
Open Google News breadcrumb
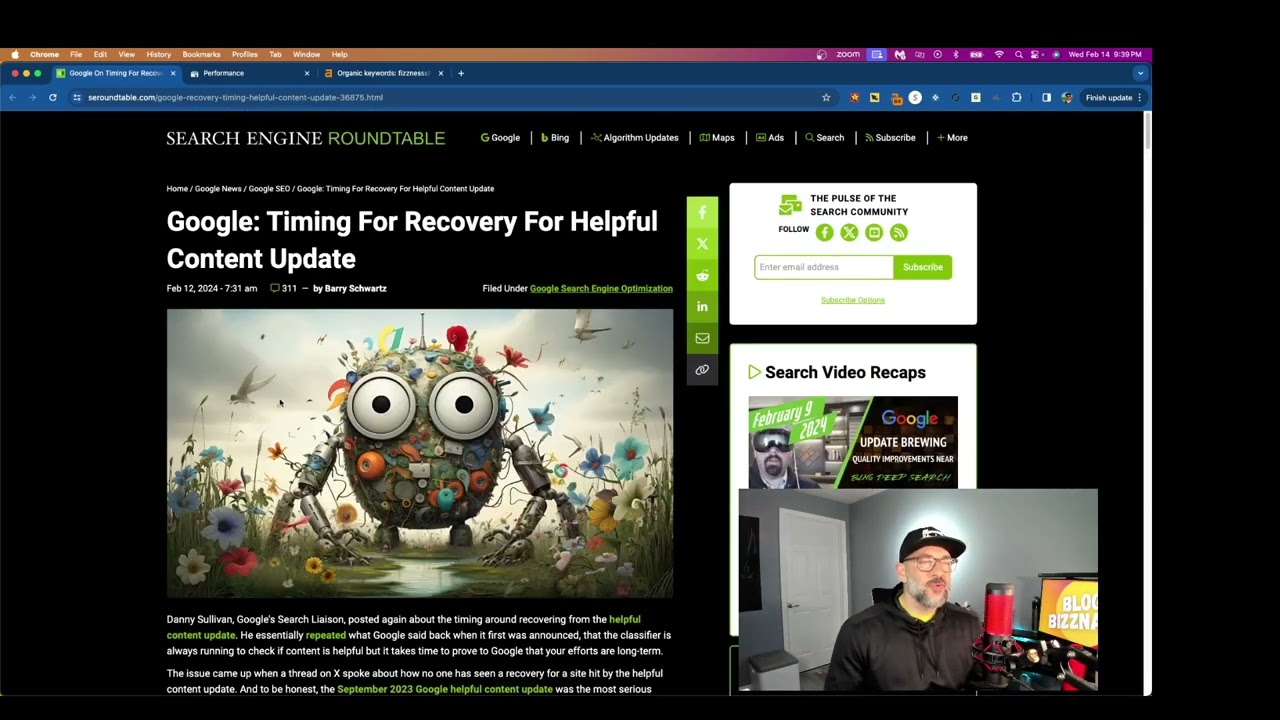218,188
